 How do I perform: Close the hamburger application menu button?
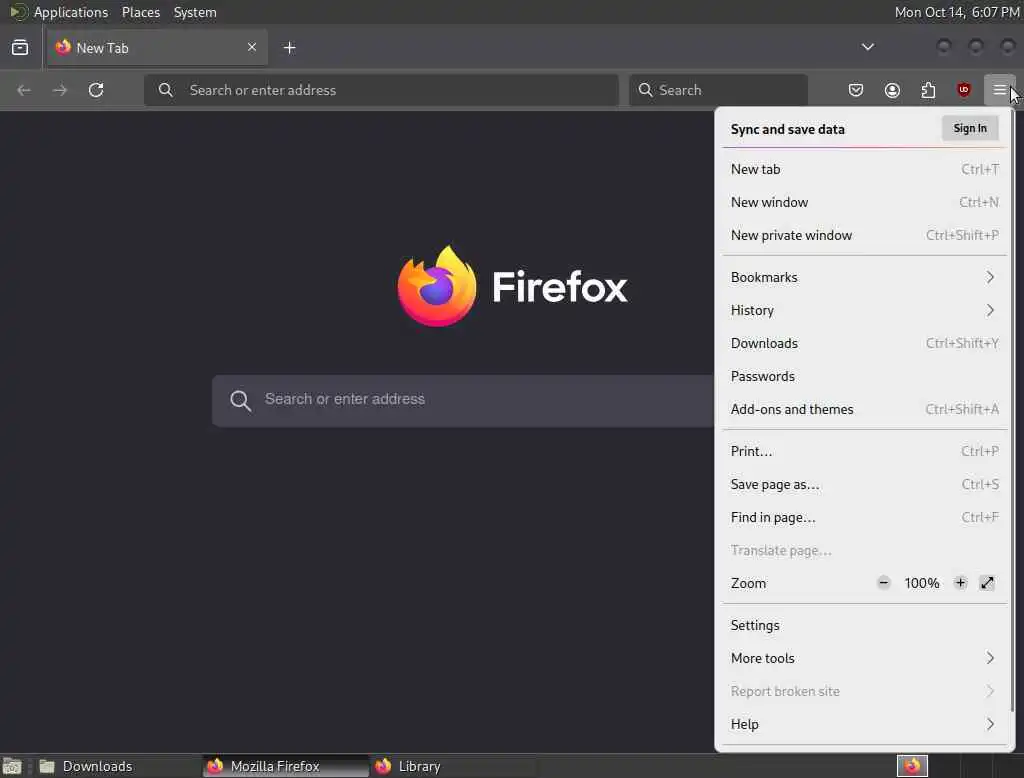point(999,90)
